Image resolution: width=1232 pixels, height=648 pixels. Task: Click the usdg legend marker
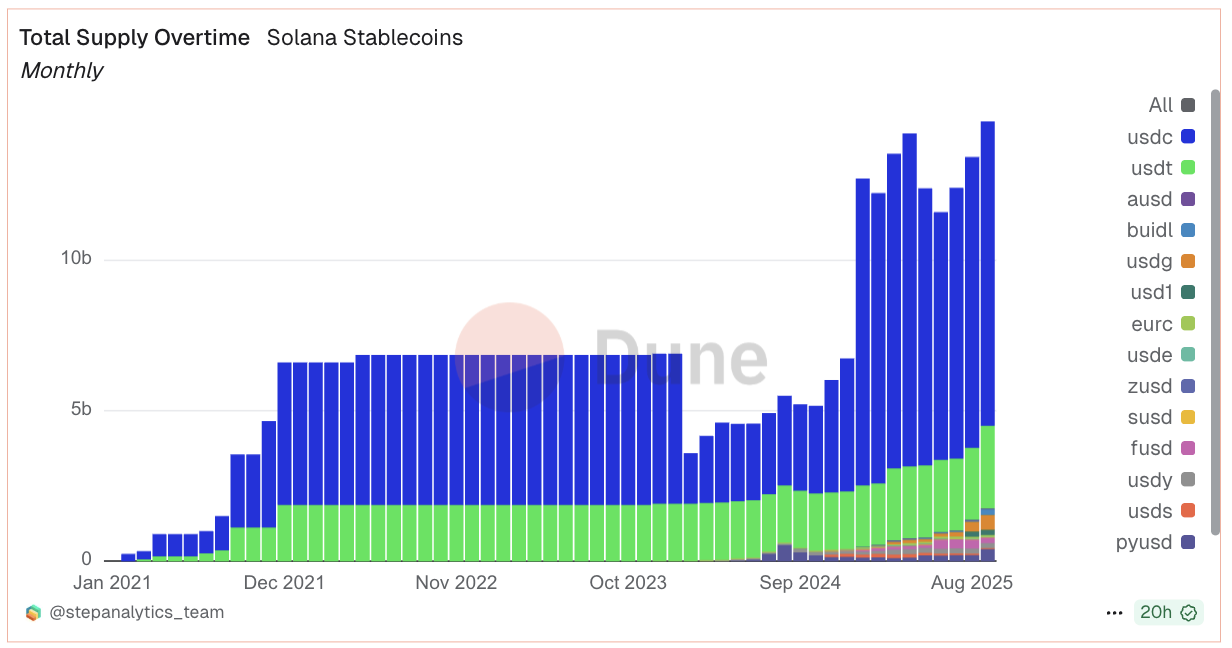coord(1188,261)
